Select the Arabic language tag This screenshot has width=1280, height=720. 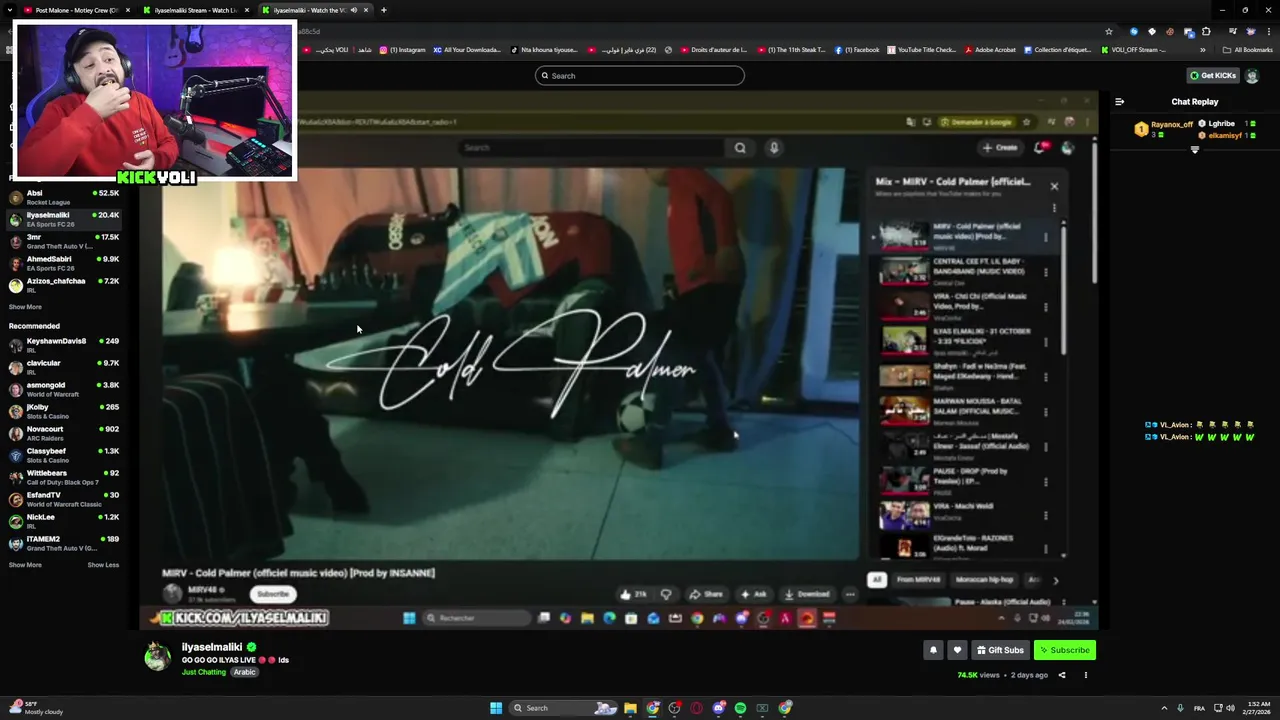[245, 672]
